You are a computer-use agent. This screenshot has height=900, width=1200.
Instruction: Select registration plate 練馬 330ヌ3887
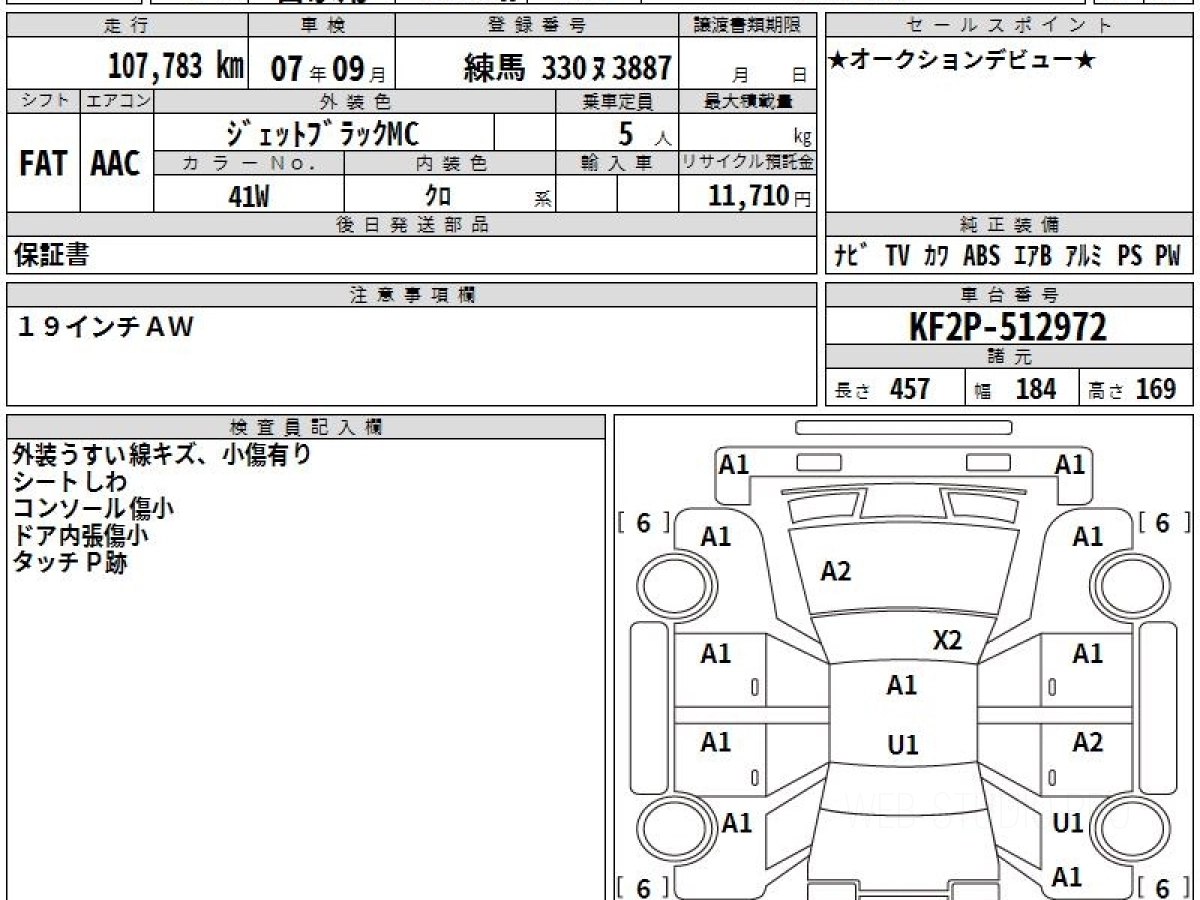(x=567, y=68)
